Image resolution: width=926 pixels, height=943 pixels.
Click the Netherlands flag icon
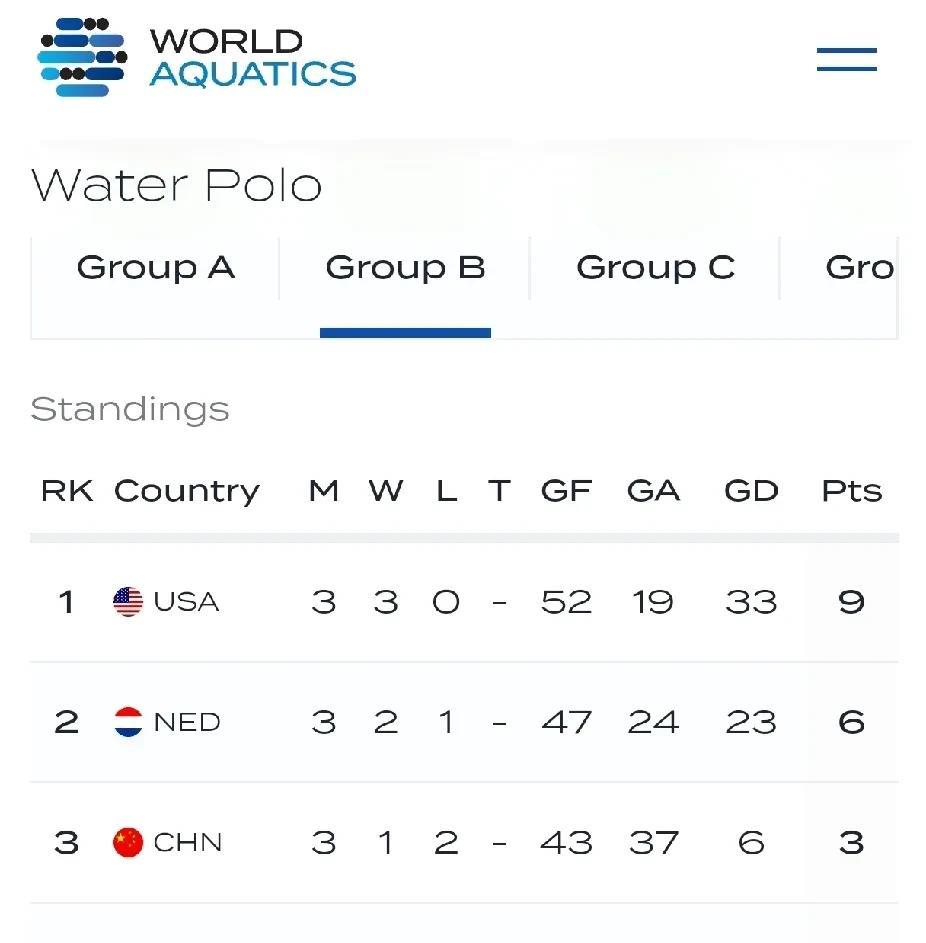(128, 722)
